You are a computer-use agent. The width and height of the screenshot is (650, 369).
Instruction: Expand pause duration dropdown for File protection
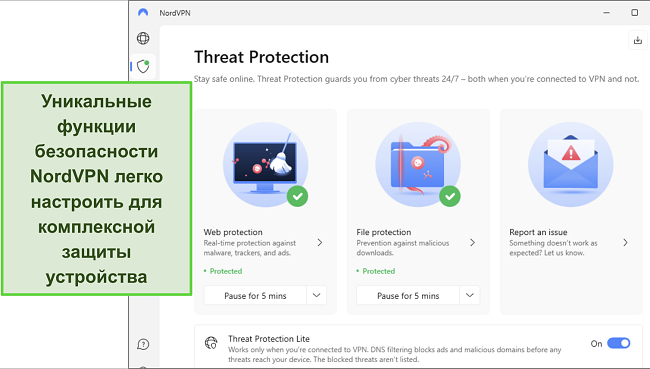(x=469, y=295)
